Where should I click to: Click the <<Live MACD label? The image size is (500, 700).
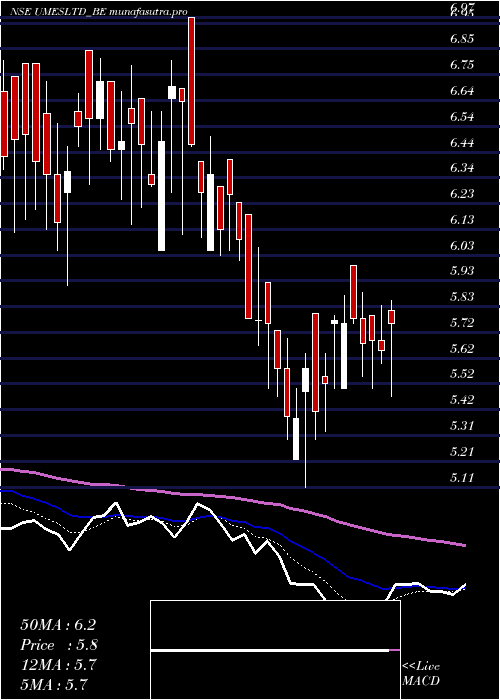click(421, 674)
